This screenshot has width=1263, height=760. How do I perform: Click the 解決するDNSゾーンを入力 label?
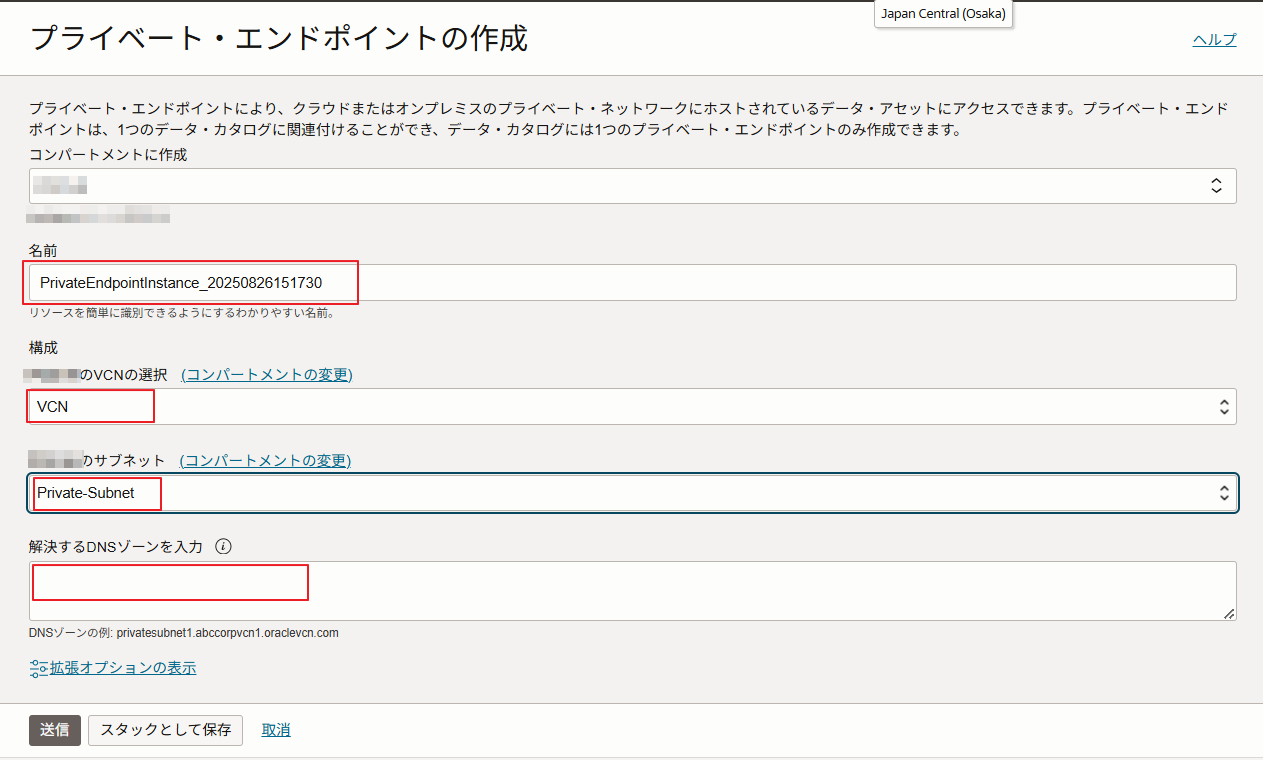(x=116, y=547)
